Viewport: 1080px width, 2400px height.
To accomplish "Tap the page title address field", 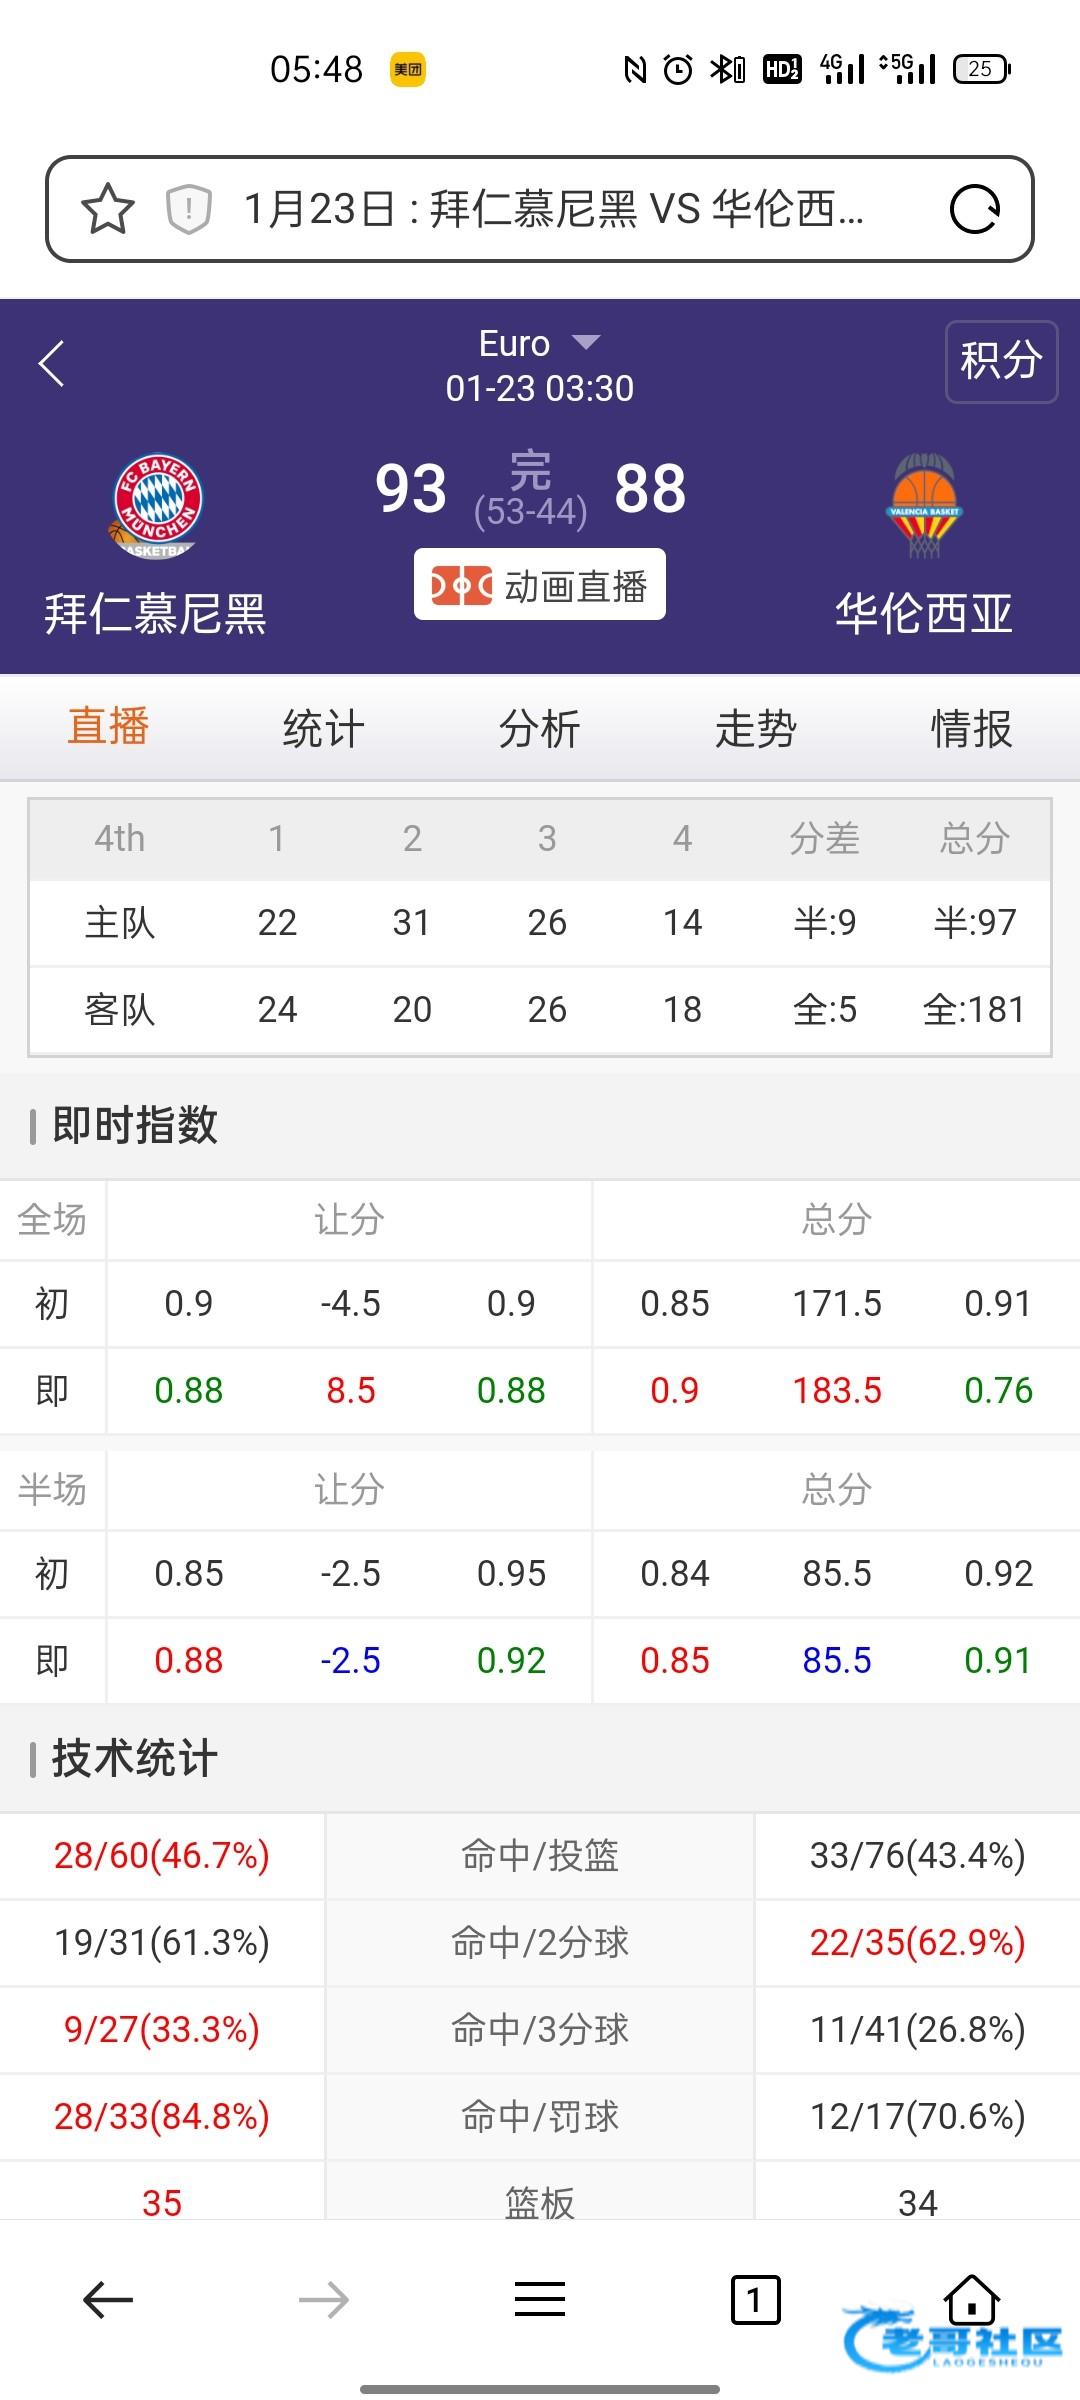I will [555, 210].
